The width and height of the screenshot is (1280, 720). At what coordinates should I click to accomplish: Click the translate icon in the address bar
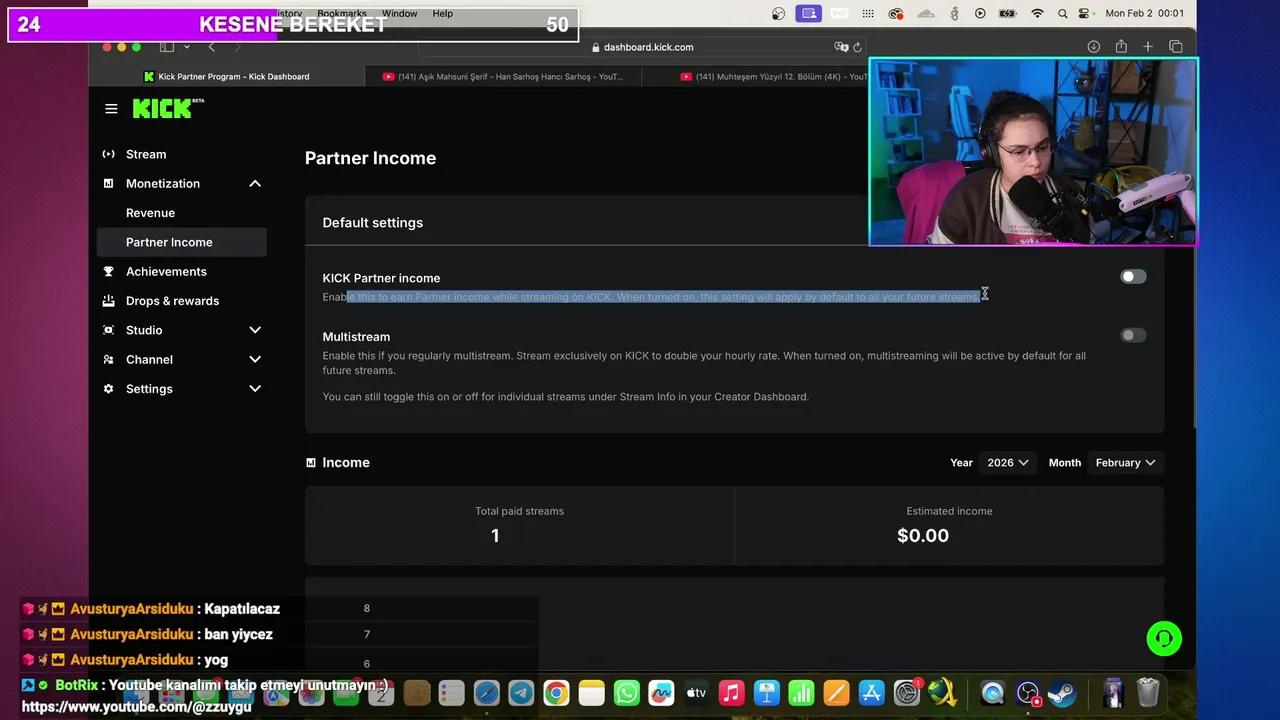(841, 47)
